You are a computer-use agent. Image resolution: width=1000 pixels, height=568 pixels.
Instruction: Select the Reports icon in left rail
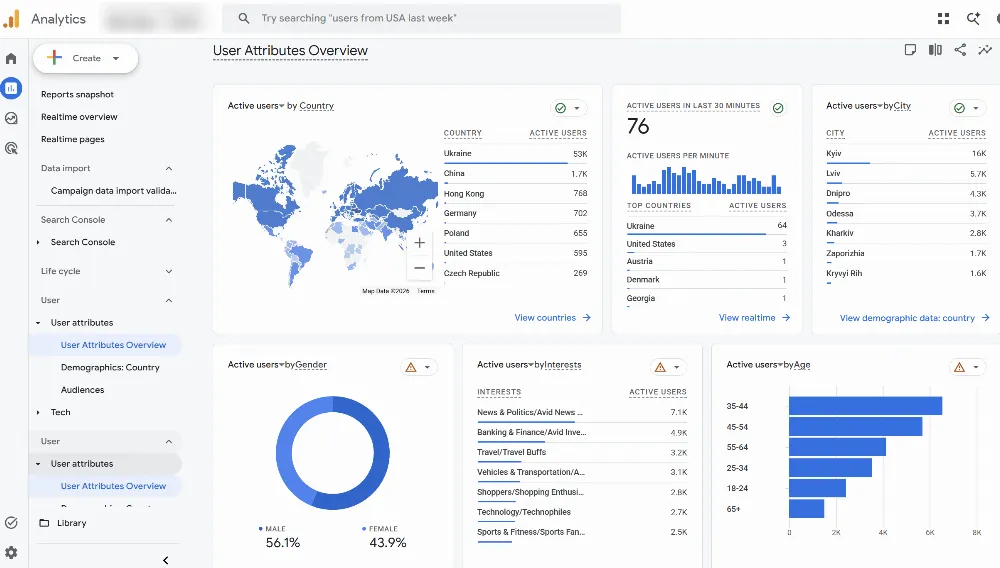(11, 89)
